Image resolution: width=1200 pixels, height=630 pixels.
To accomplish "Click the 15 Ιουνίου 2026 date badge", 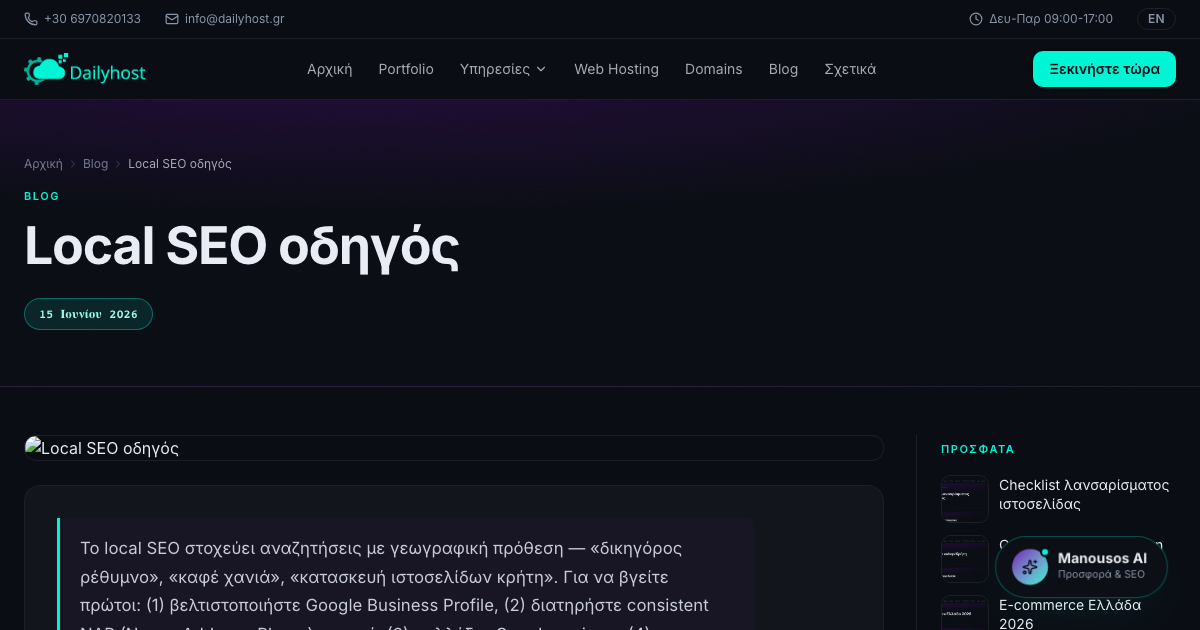I will pyautogui.click(x=88, y=314).
